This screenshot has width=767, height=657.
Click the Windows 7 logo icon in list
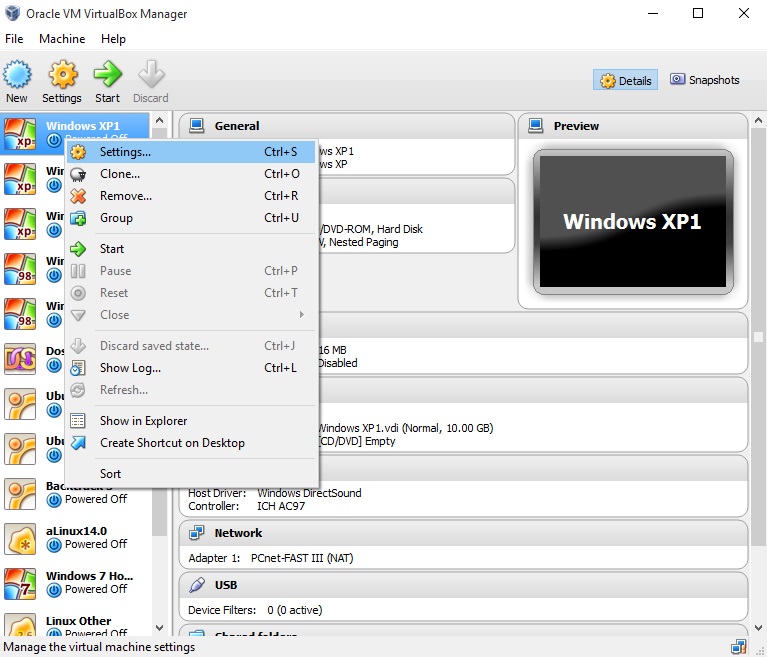click(20, 584)
